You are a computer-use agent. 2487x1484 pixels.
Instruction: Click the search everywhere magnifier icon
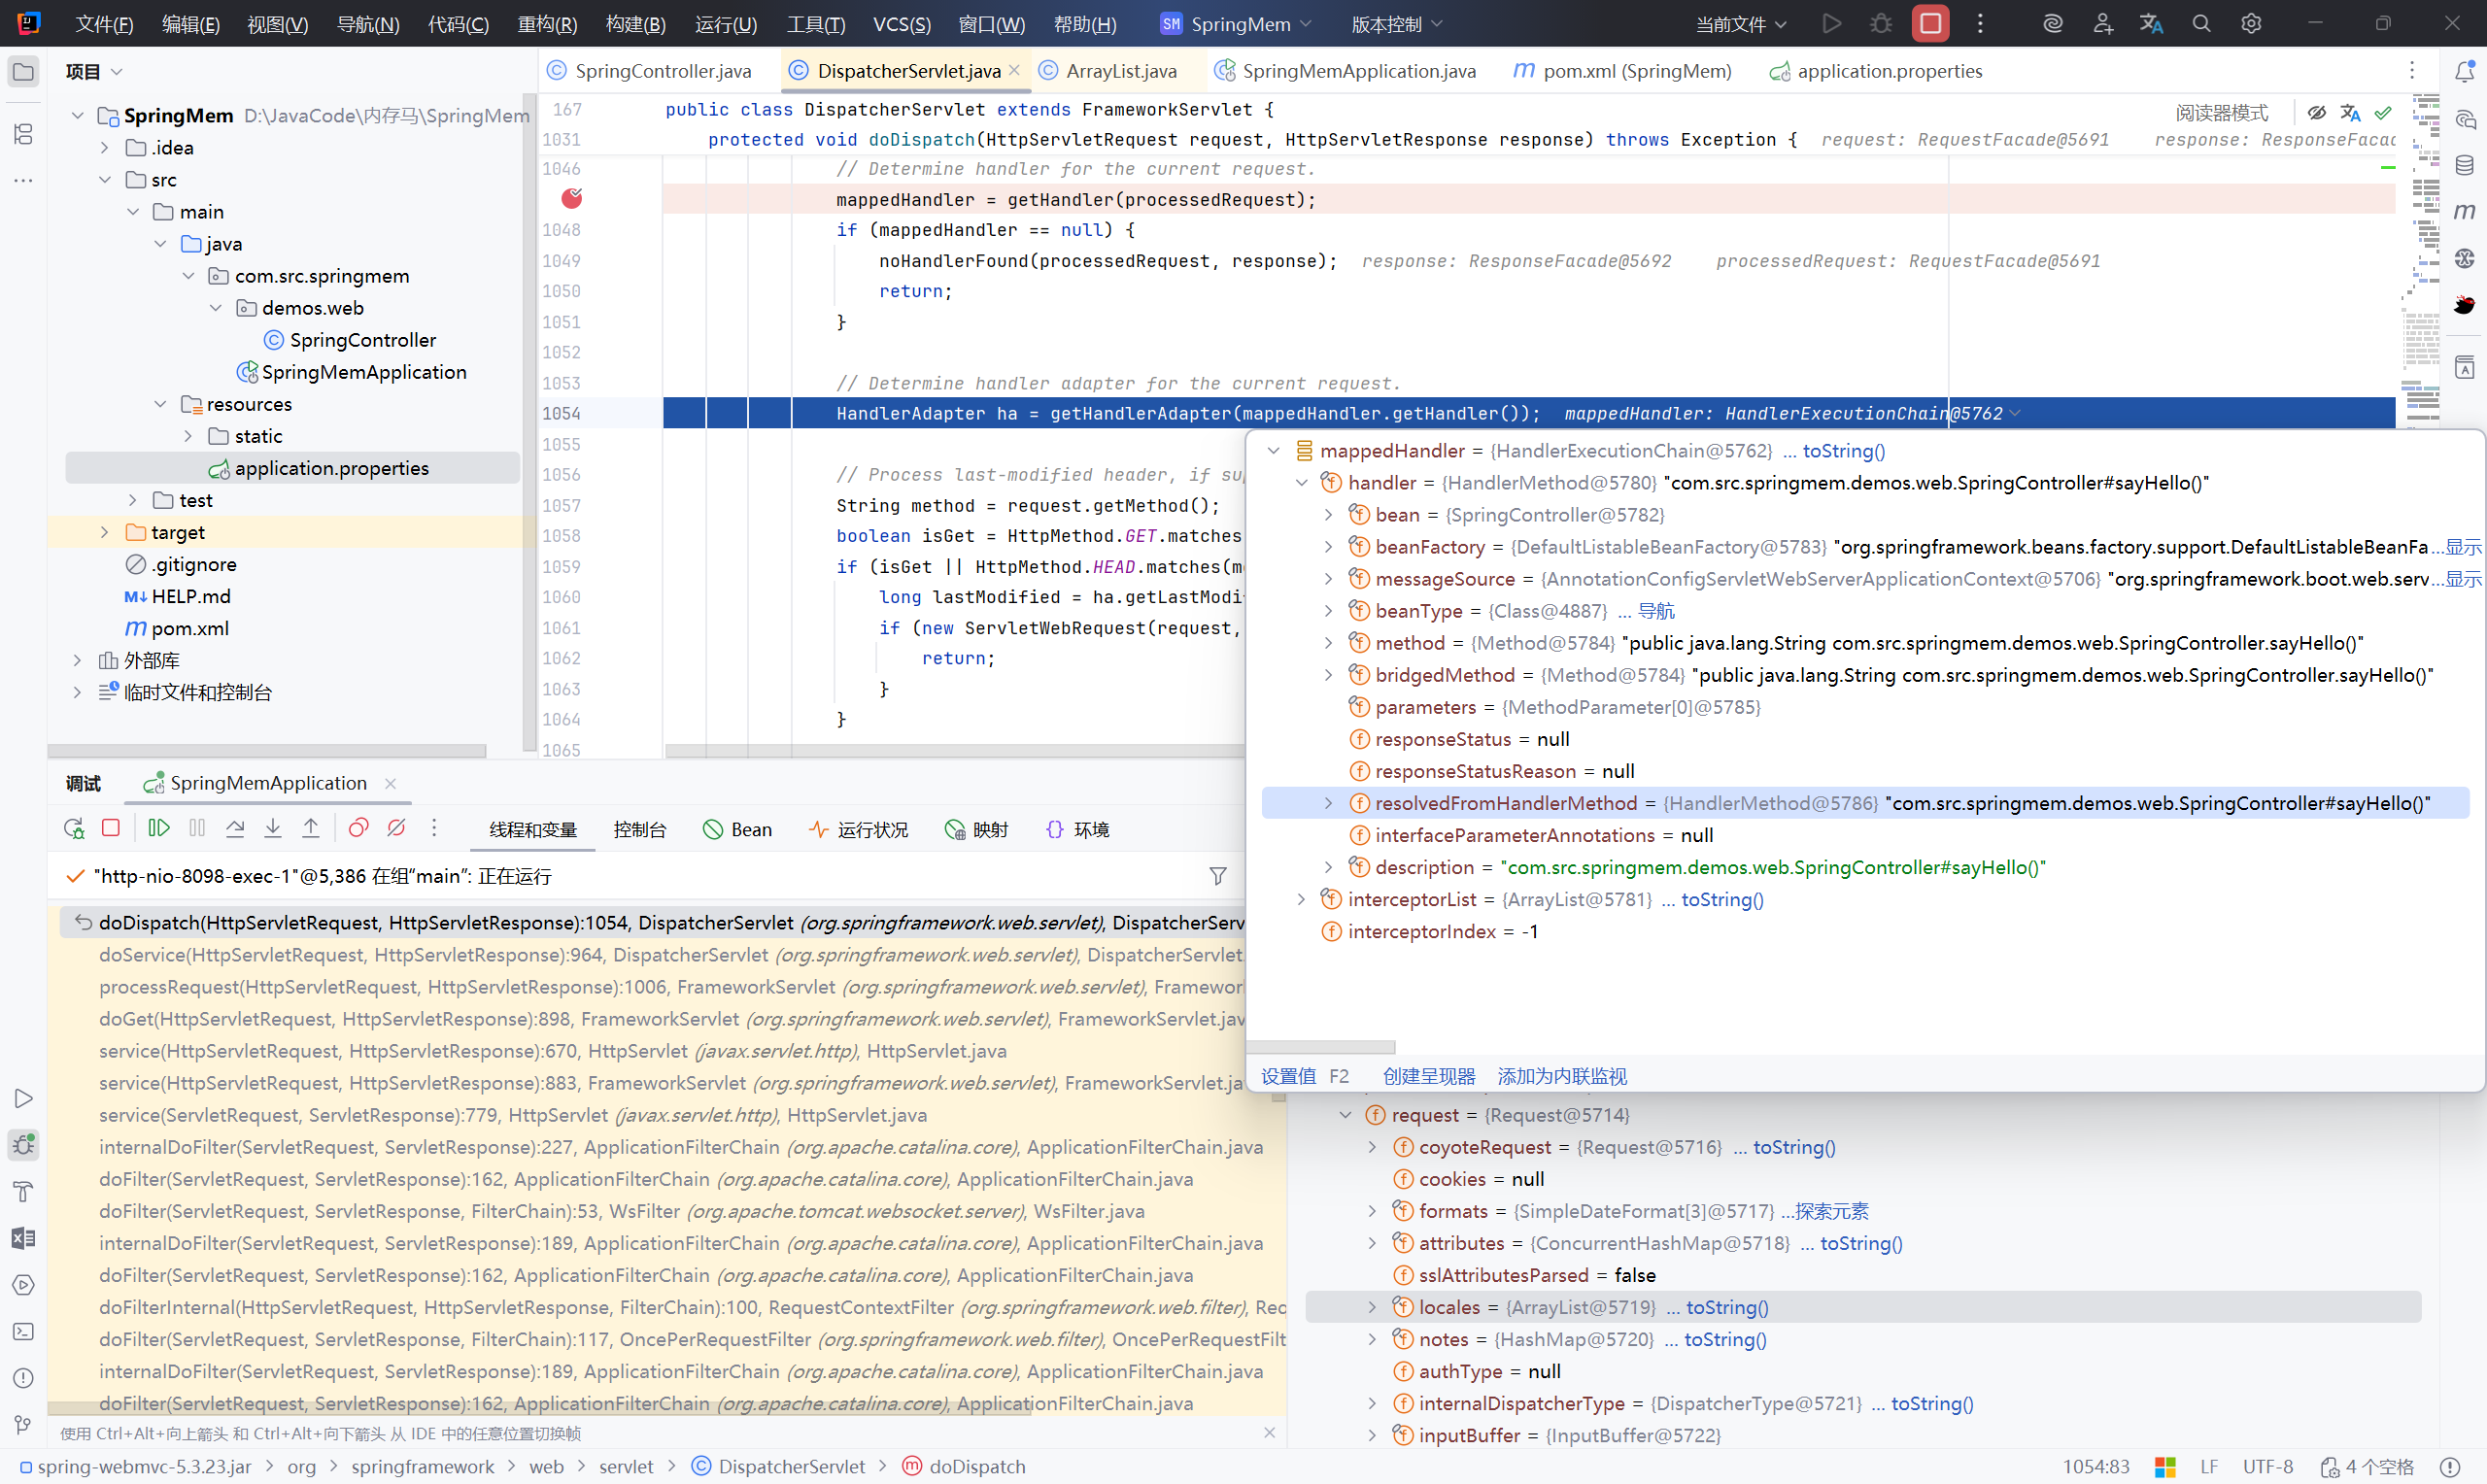(2201, 24)
